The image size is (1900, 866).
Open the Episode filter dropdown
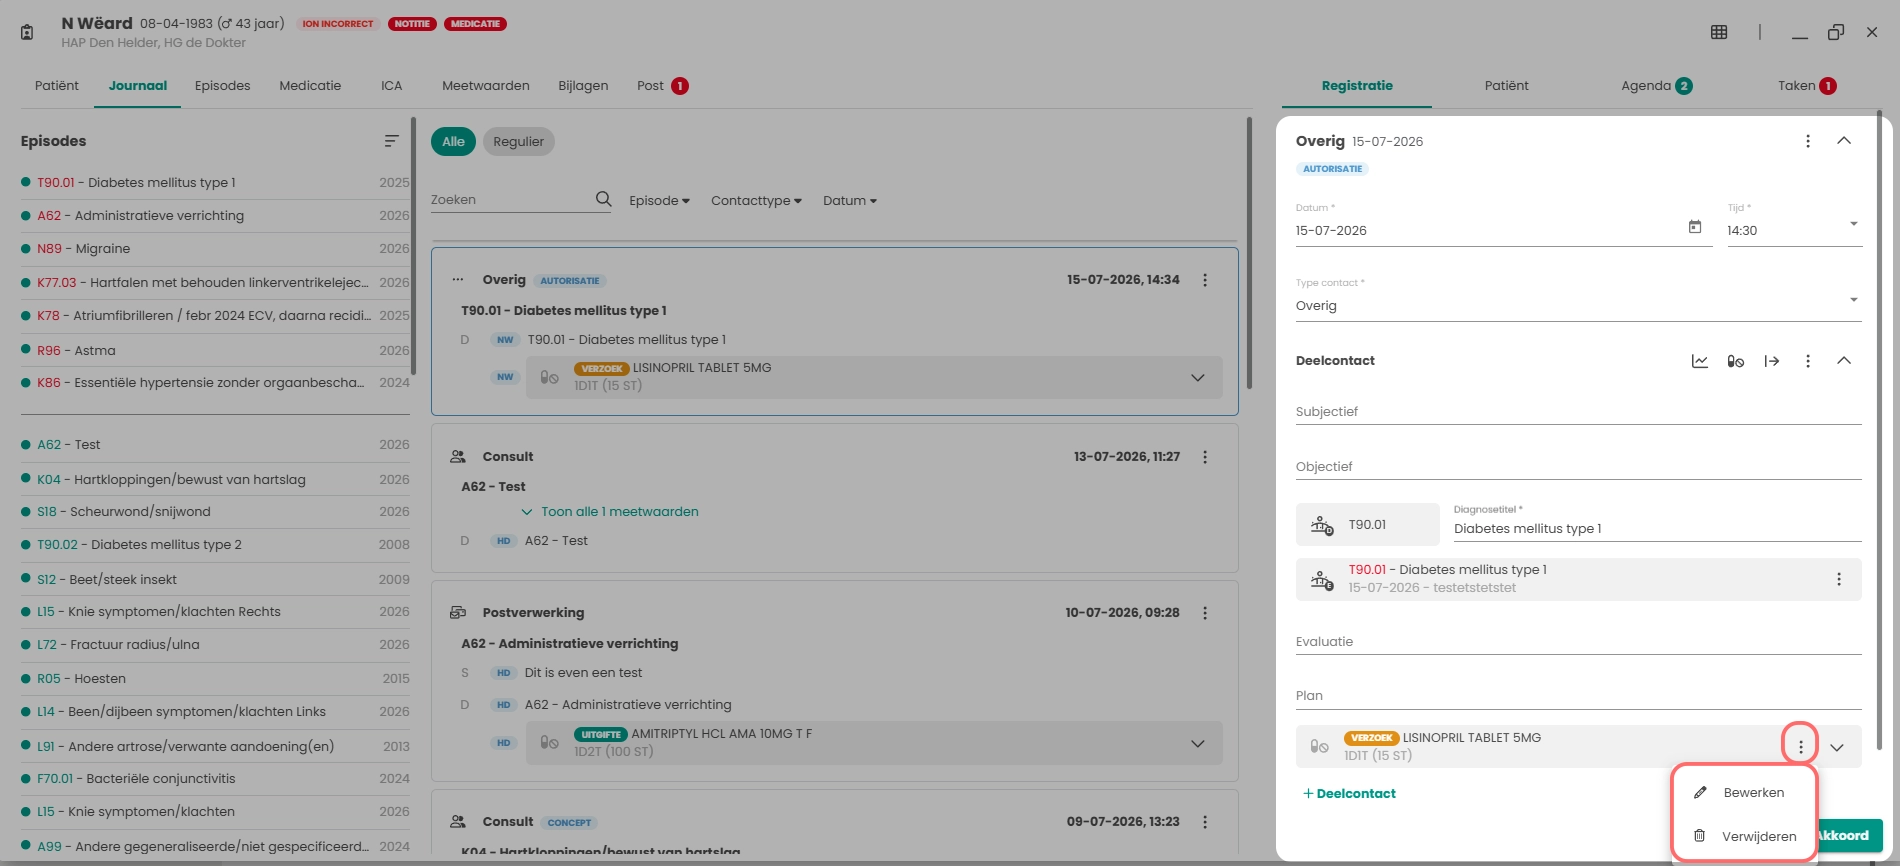(x=659, y=200)
